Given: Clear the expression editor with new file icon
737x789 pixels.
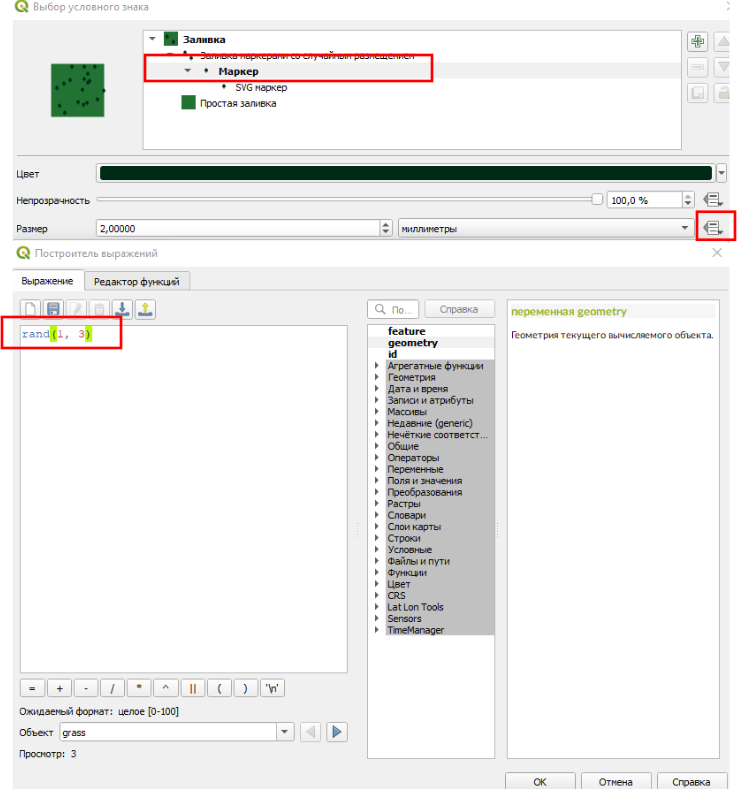Looking at the screenshot, I should click(30, 309).
